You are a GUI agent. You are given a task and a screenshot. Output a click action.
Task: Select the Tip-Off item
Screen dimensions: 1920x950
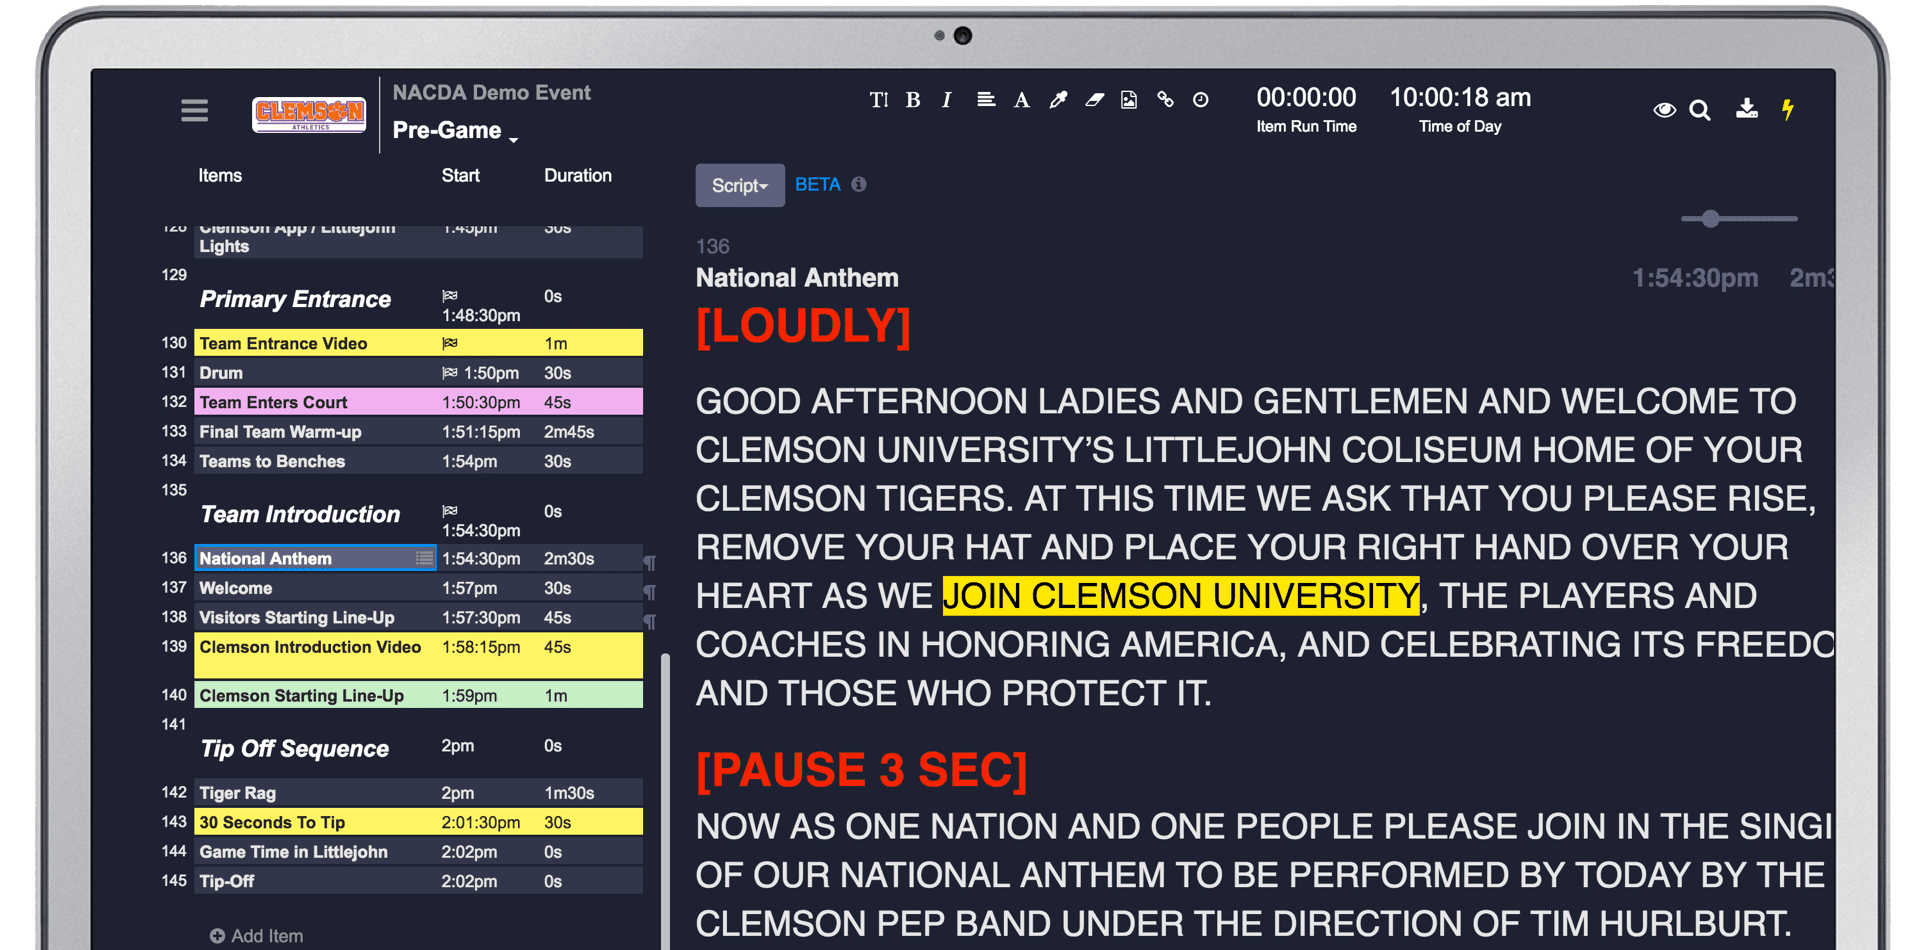pyautogui.click(x=418, y=881)
